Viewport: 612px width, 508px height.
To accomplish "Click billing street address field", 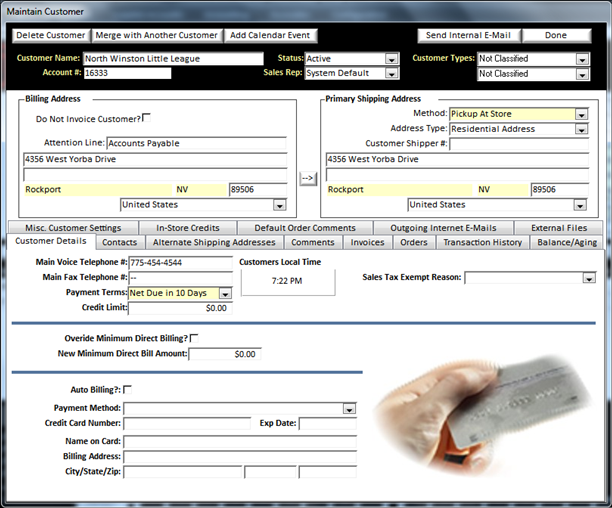I will 155,159.
